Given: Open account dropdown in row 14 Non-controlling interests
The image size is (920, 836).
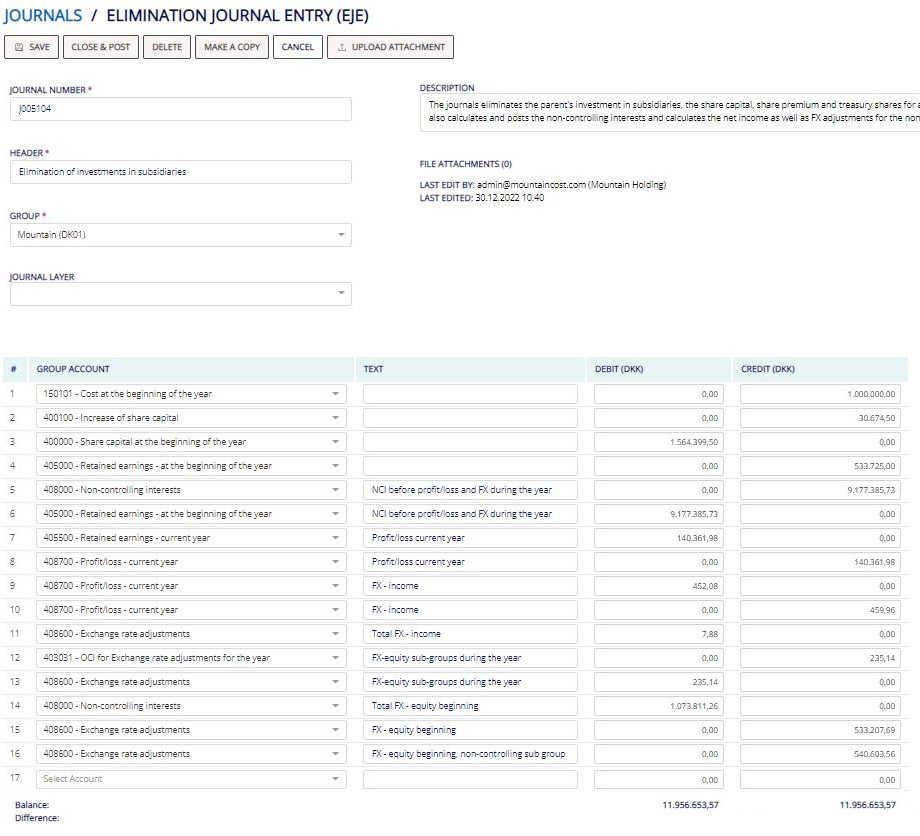Looking at the screenshot, I should [191, 706].
